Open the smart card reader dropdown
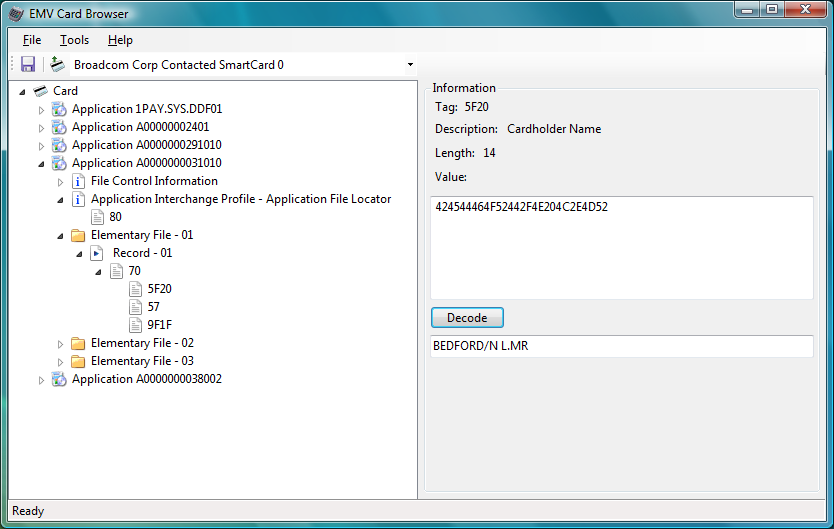 click(x=410, y=65)
